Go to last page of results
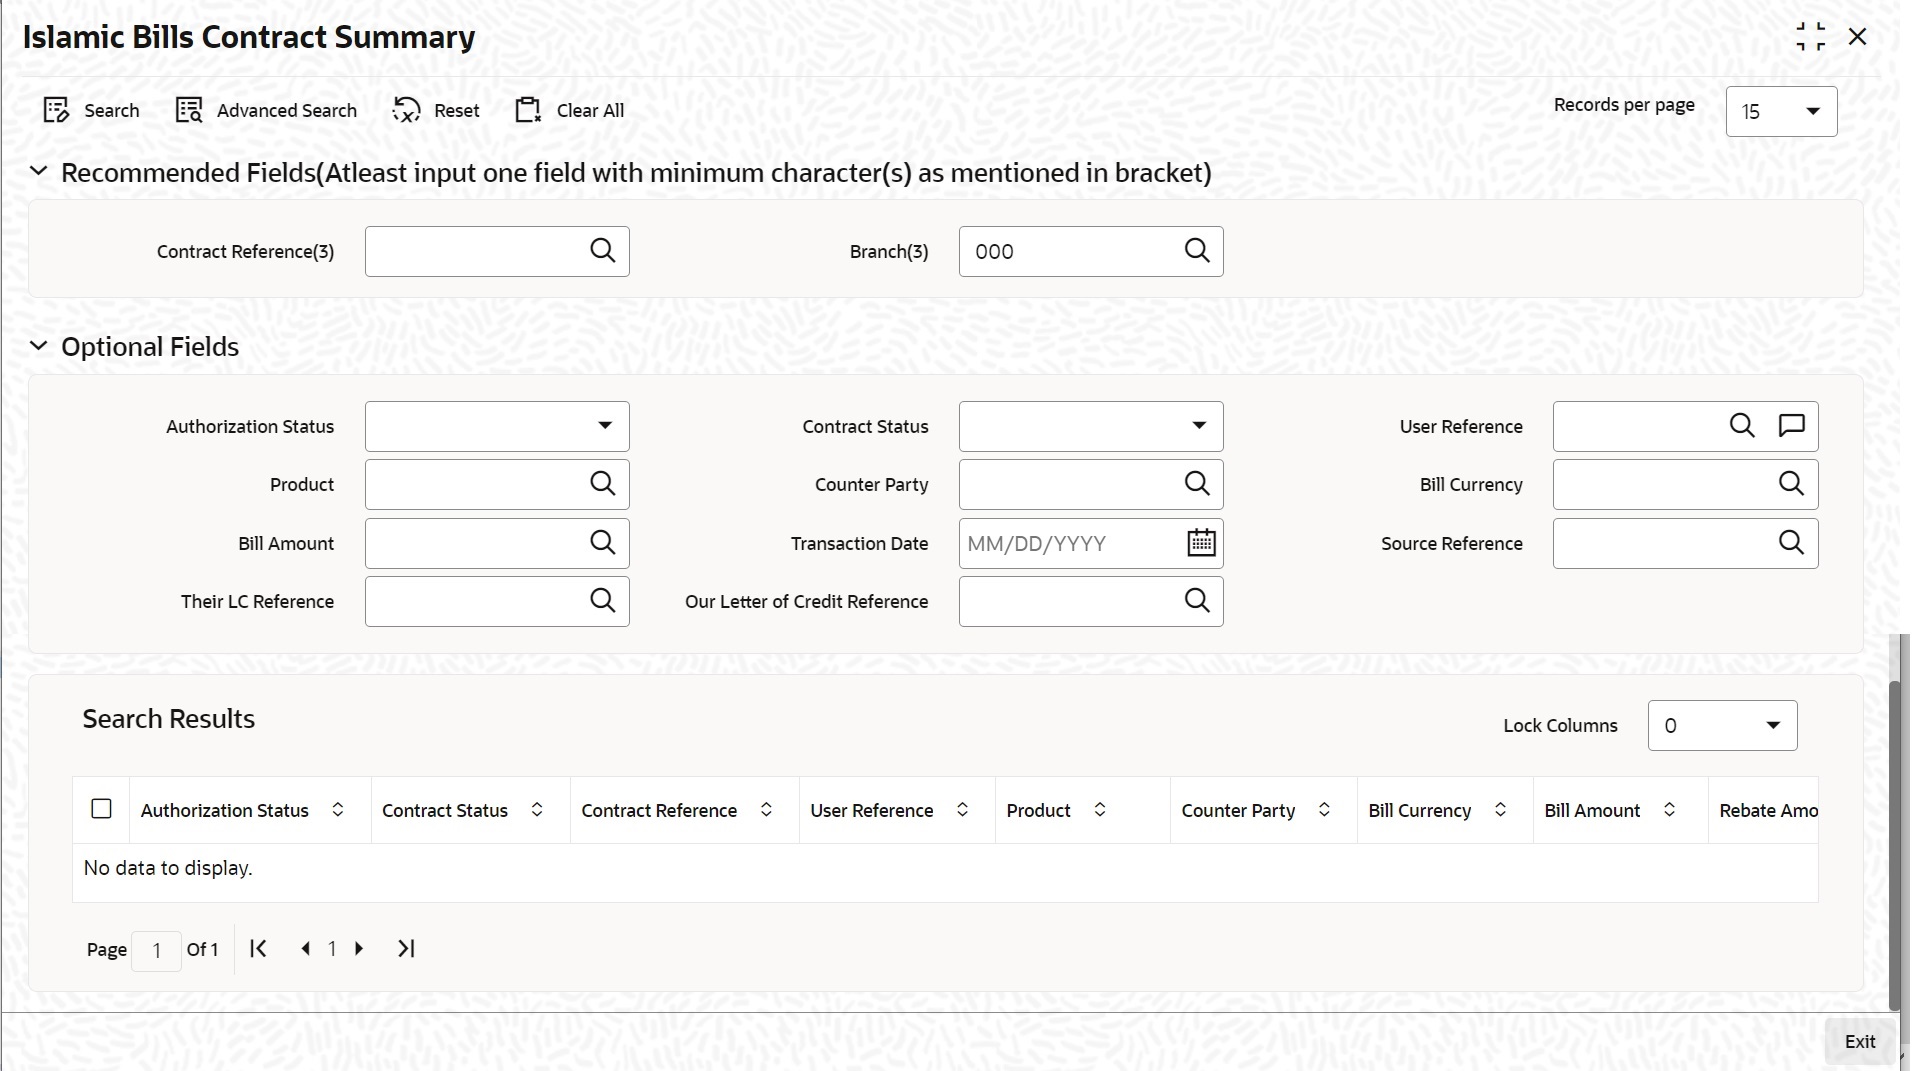Image resolution: width=1919 pixels, height=1071 pixels. pos(406,949)
